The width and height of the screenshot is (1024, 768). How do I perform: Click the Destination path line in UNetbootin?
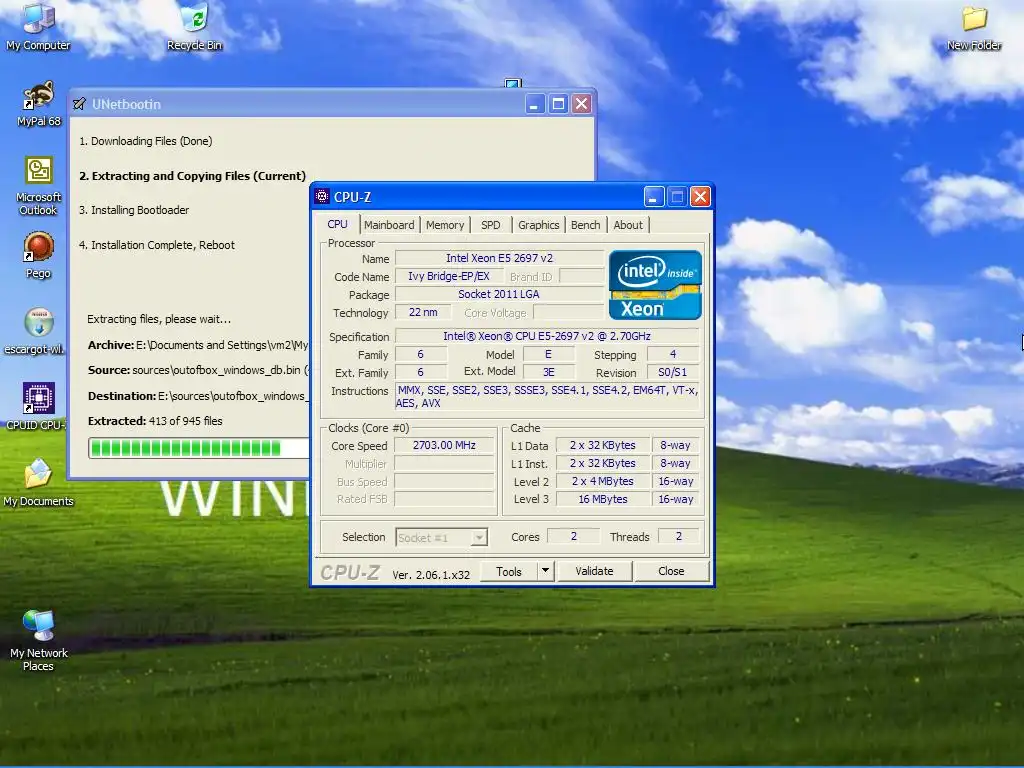[198, 396]
